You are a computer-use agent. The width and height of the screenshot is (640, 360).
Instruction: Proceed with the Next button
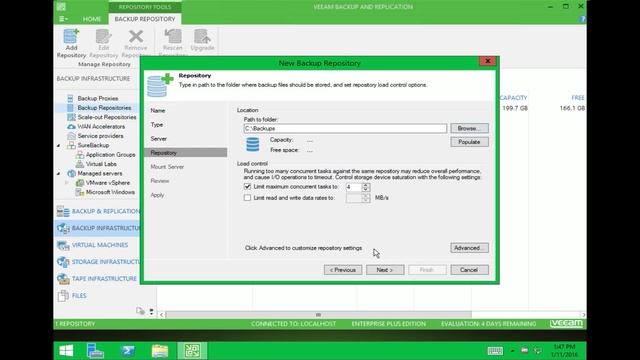(385, 270)
